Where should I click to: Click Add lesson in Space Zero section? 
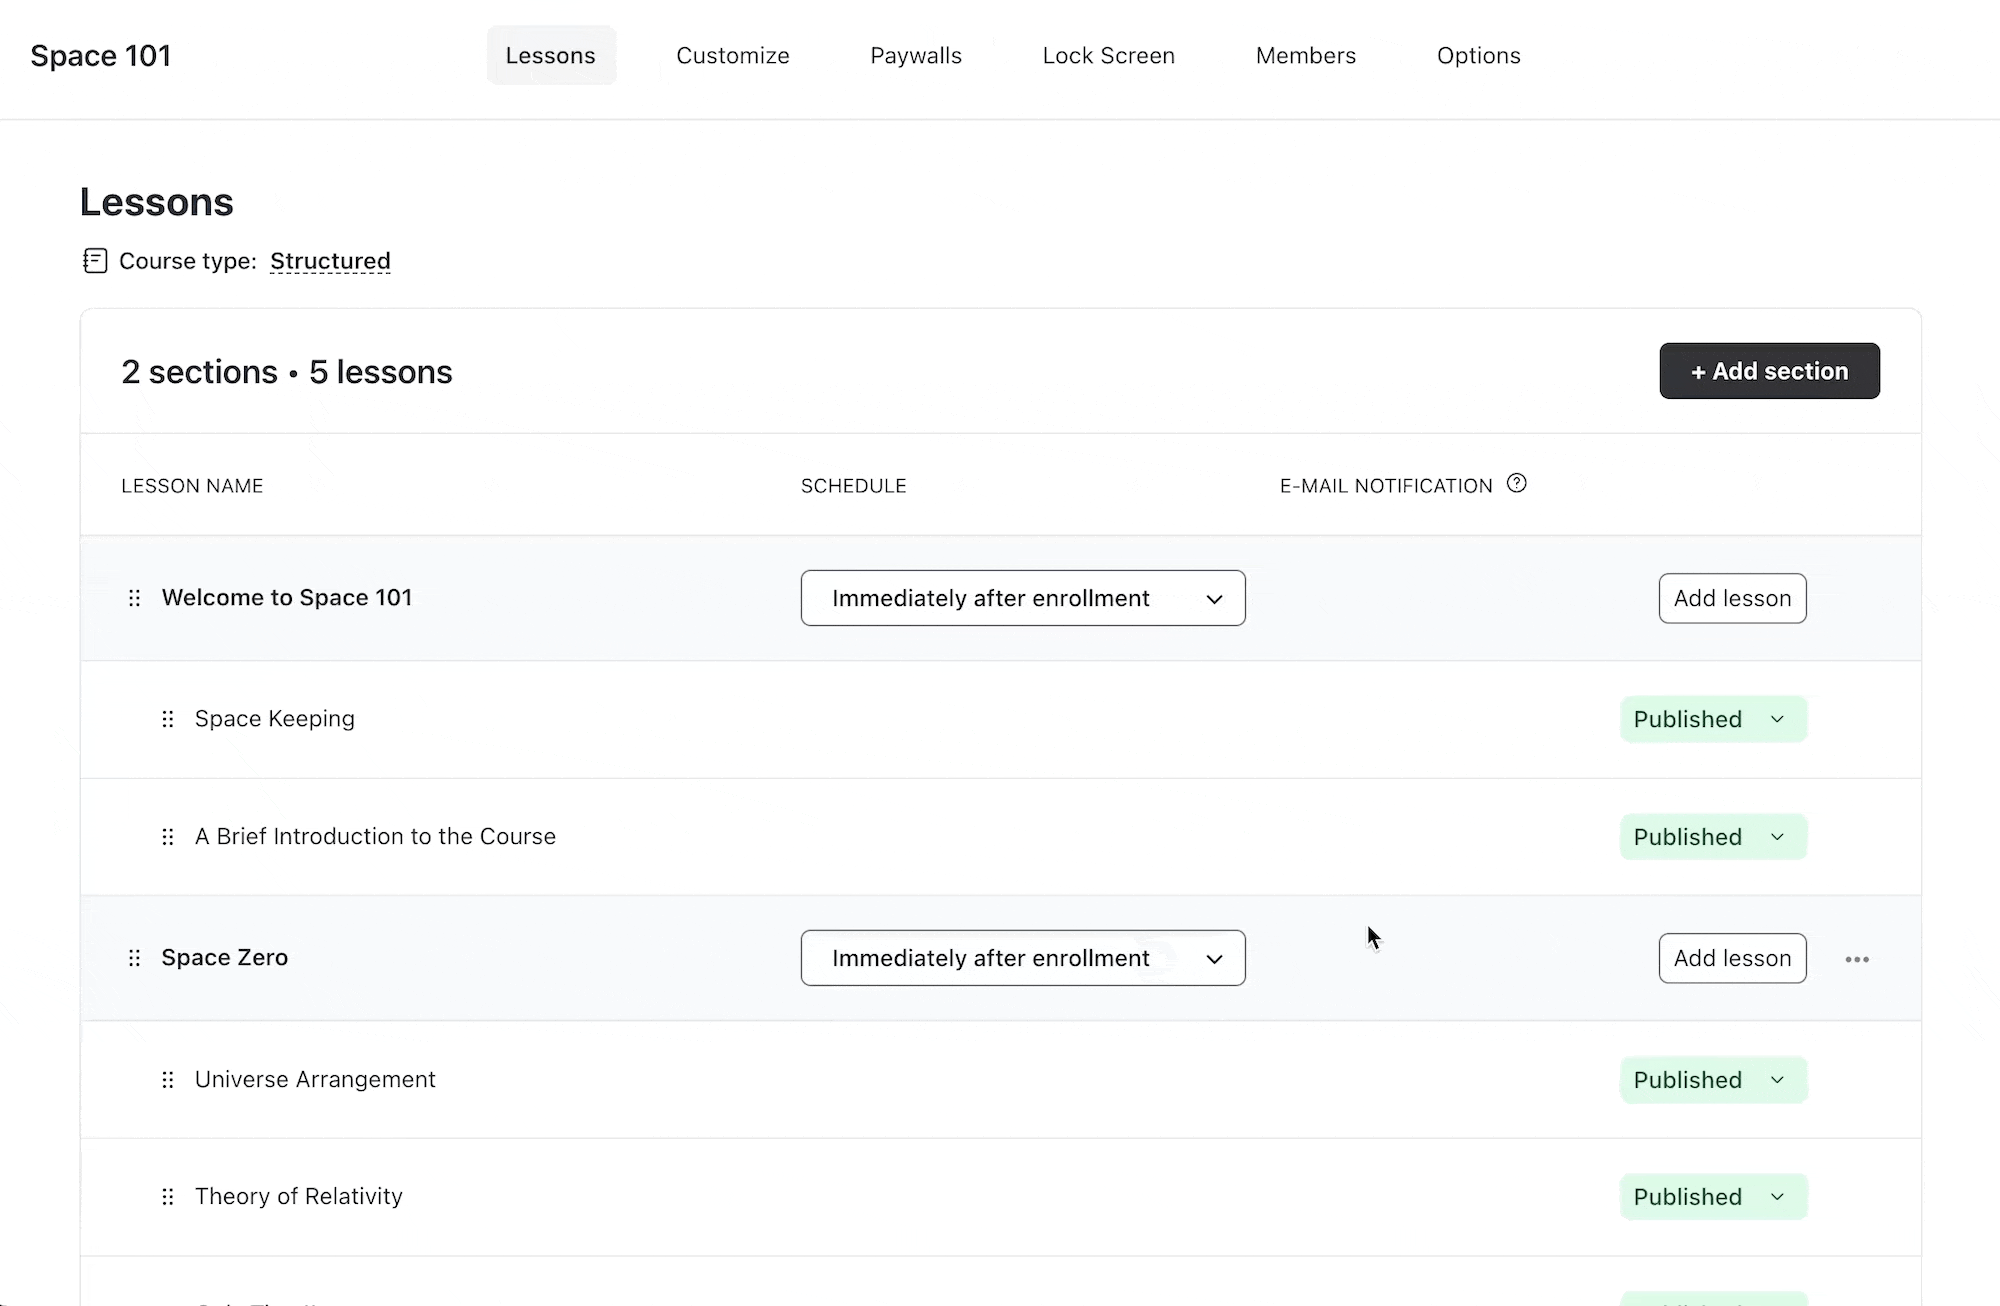click(1731, 958)
